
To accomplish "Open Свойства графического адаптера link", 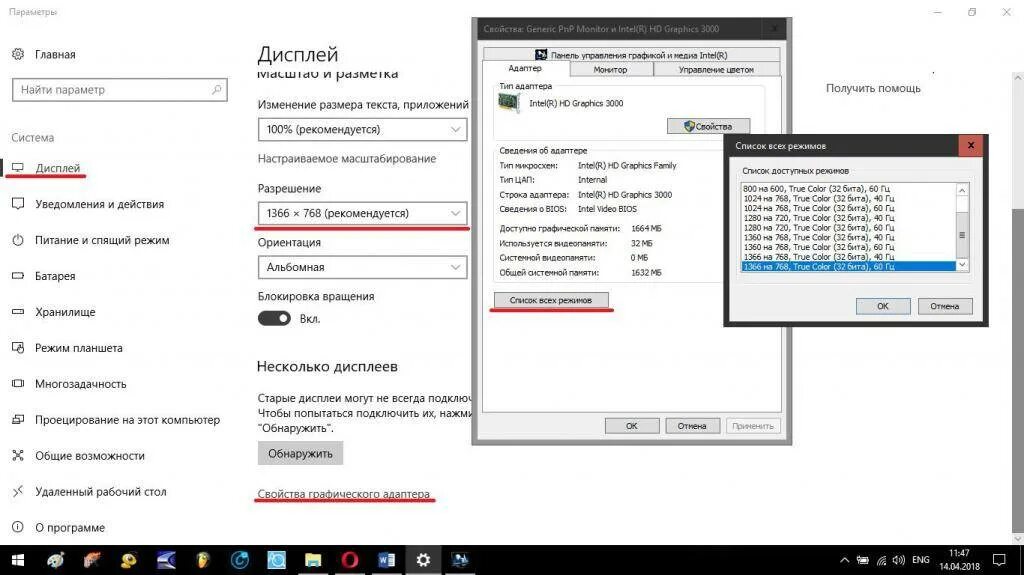I will tap(344, 494).
